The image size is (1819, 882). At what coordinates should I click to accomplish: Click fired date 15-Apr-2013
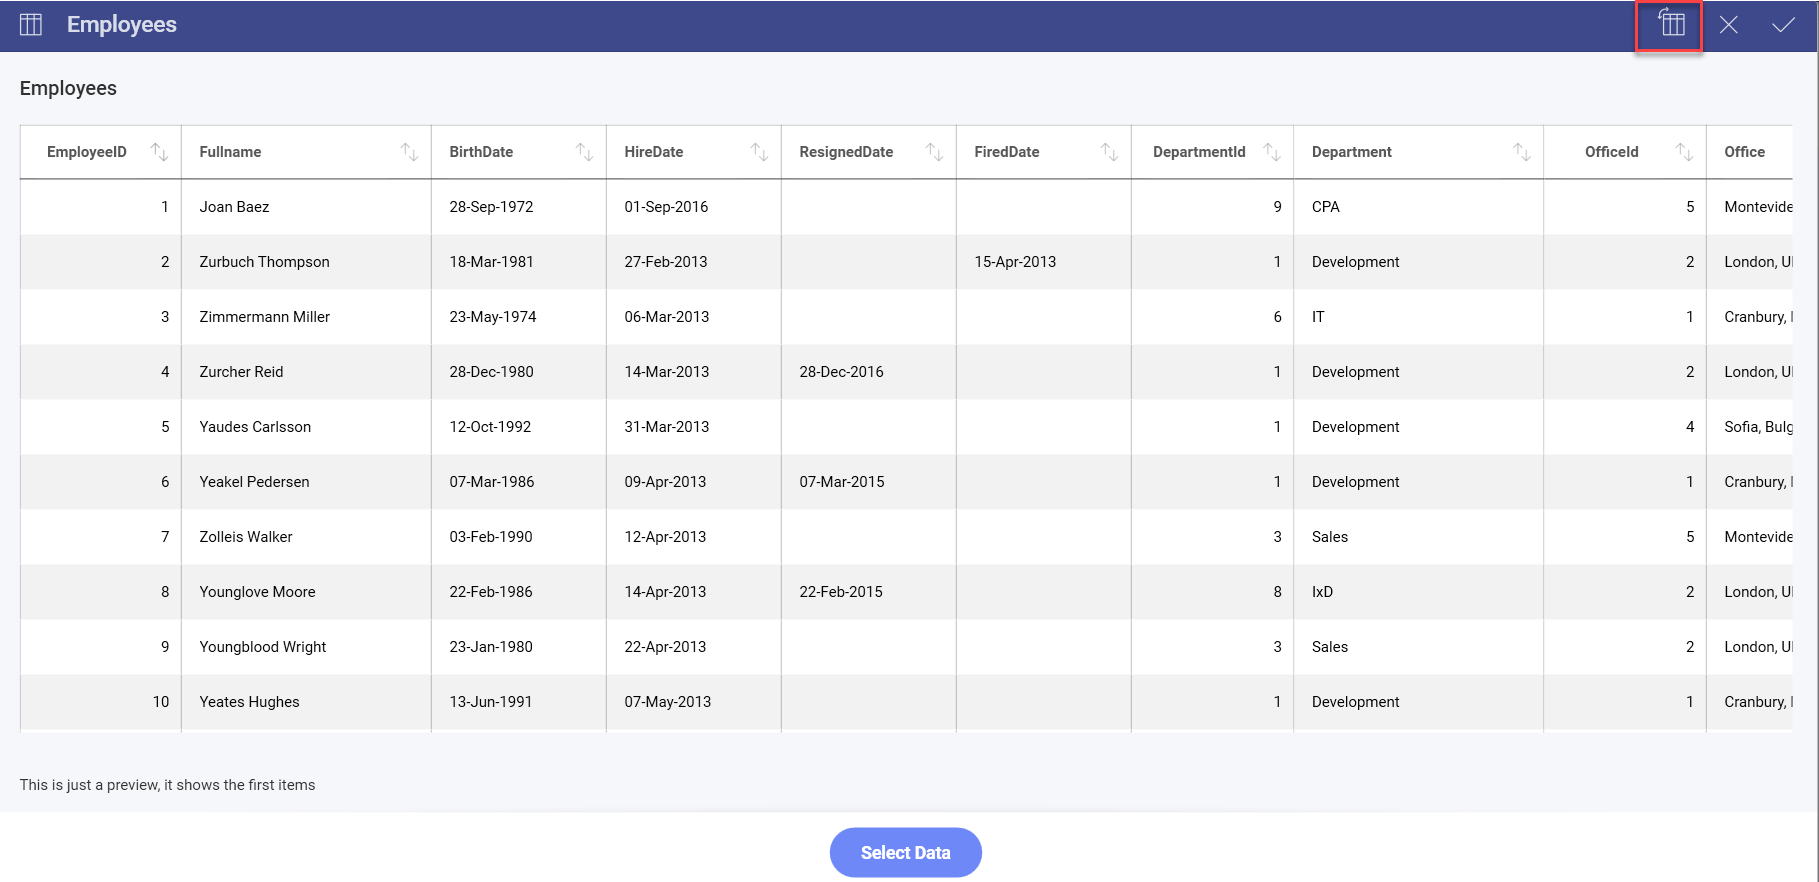pos(1015,262)
